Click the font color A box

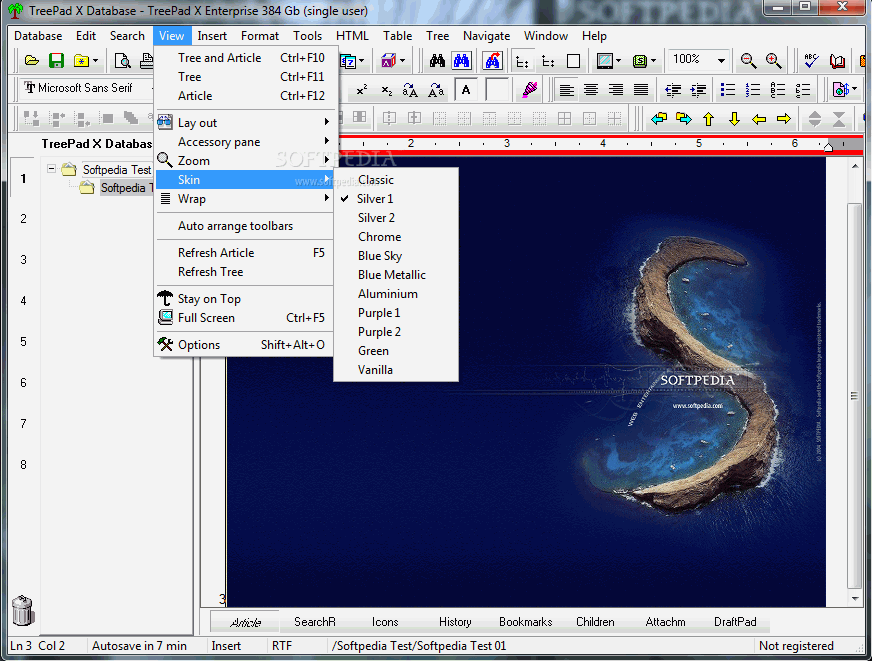(x=466, y=90)
